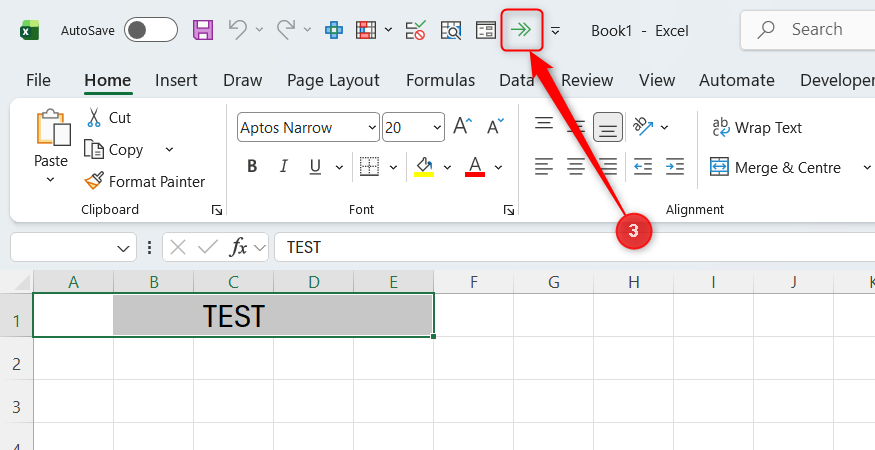Image resolution: width=875 pixels, height=450 pixels.
Task: Click the blue cross-shaped Quick Access icon
Action: pos(334,30)
